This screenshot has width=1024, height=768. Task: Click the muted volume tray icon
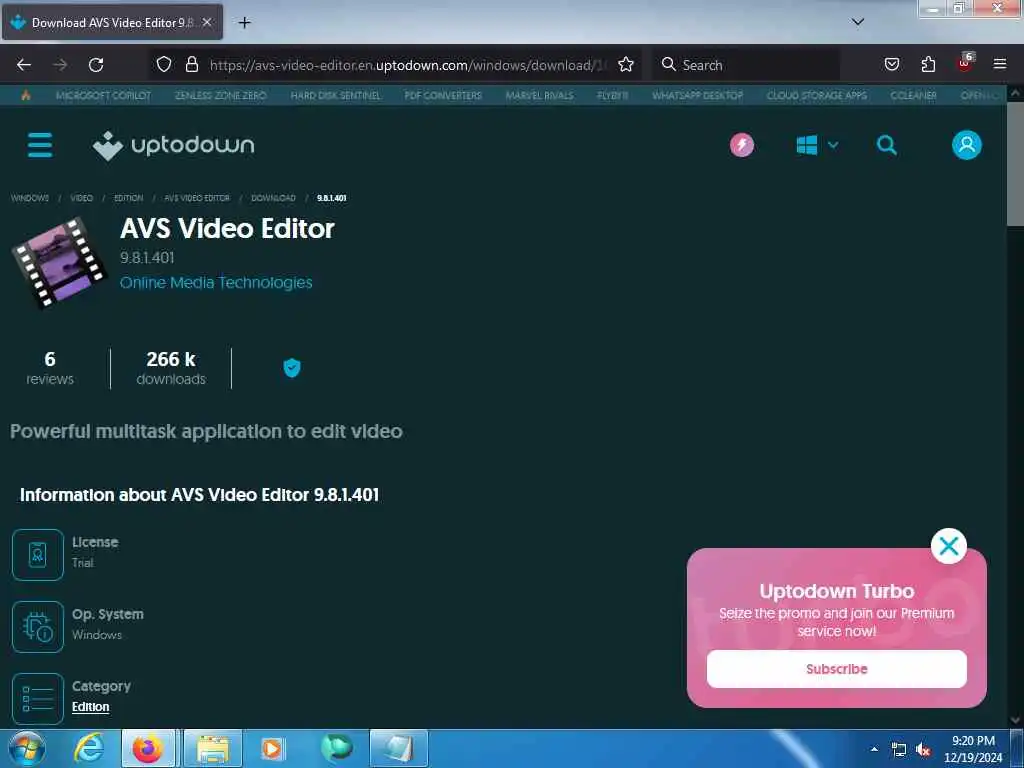(923, 750)
